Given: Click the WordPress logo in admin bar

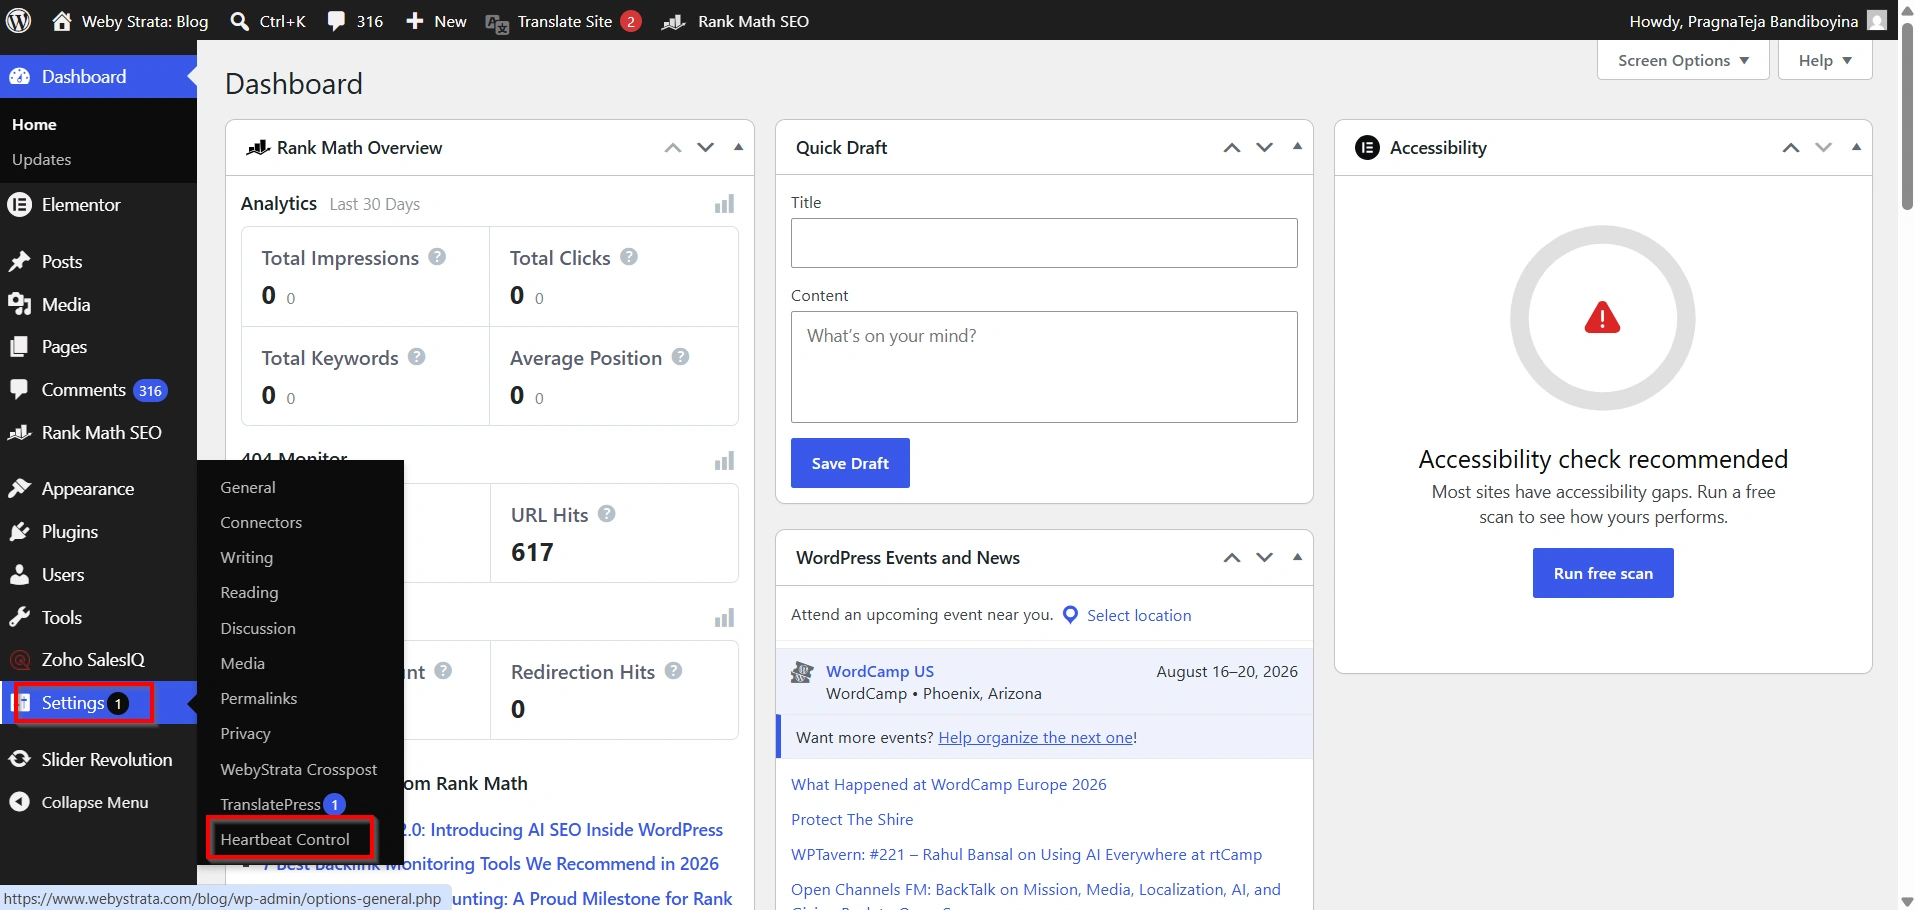Looking at the screenshot, I should (x=18, y=20).
